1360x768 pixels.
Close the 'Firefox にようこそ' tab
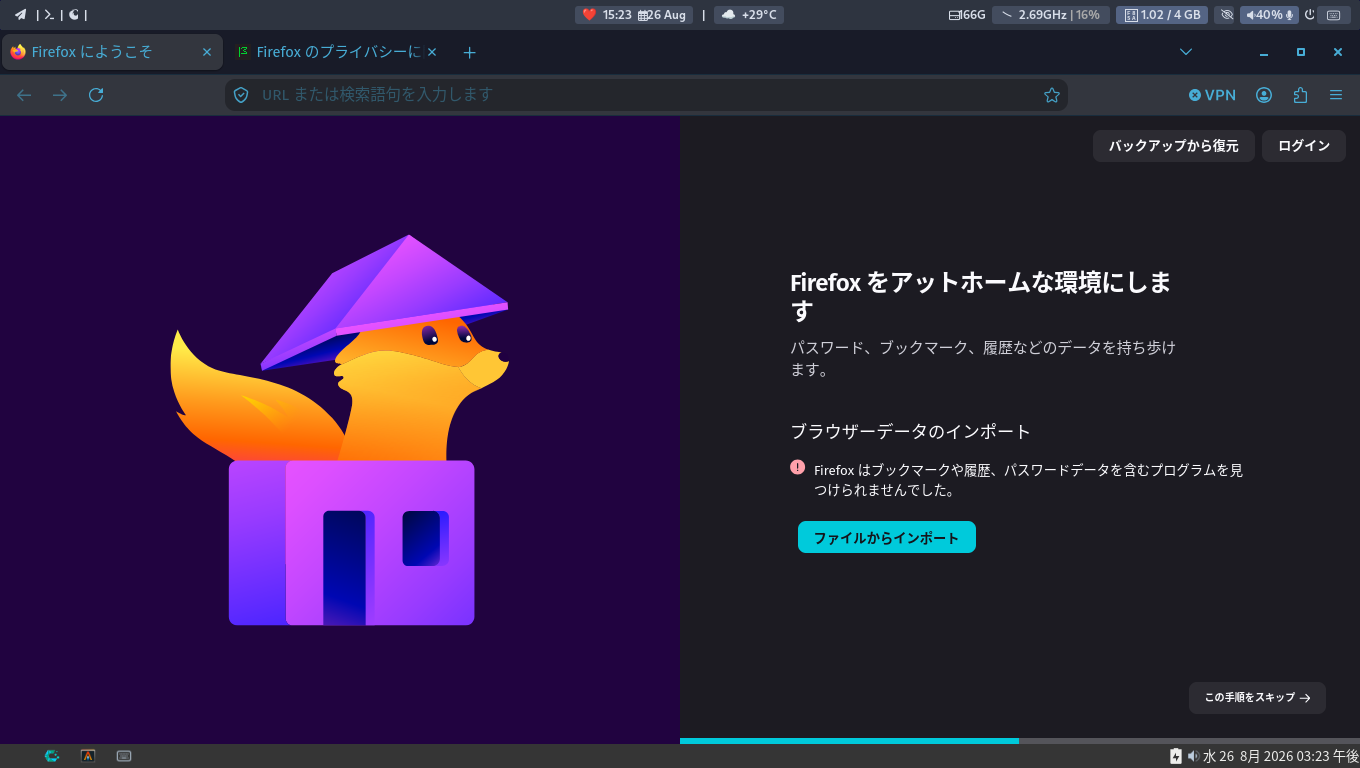coord(207,52)
